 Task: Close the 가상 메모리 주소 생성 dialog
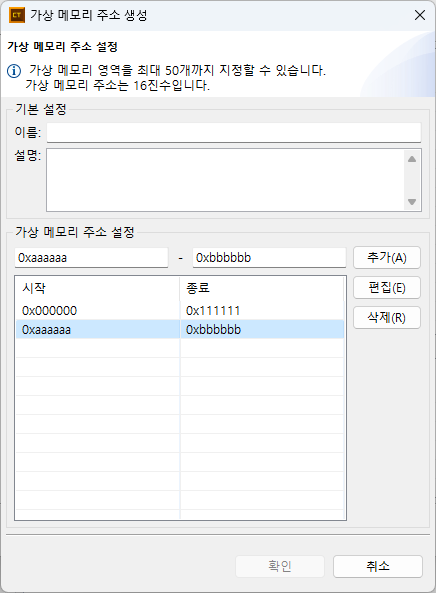click(420, 15)
